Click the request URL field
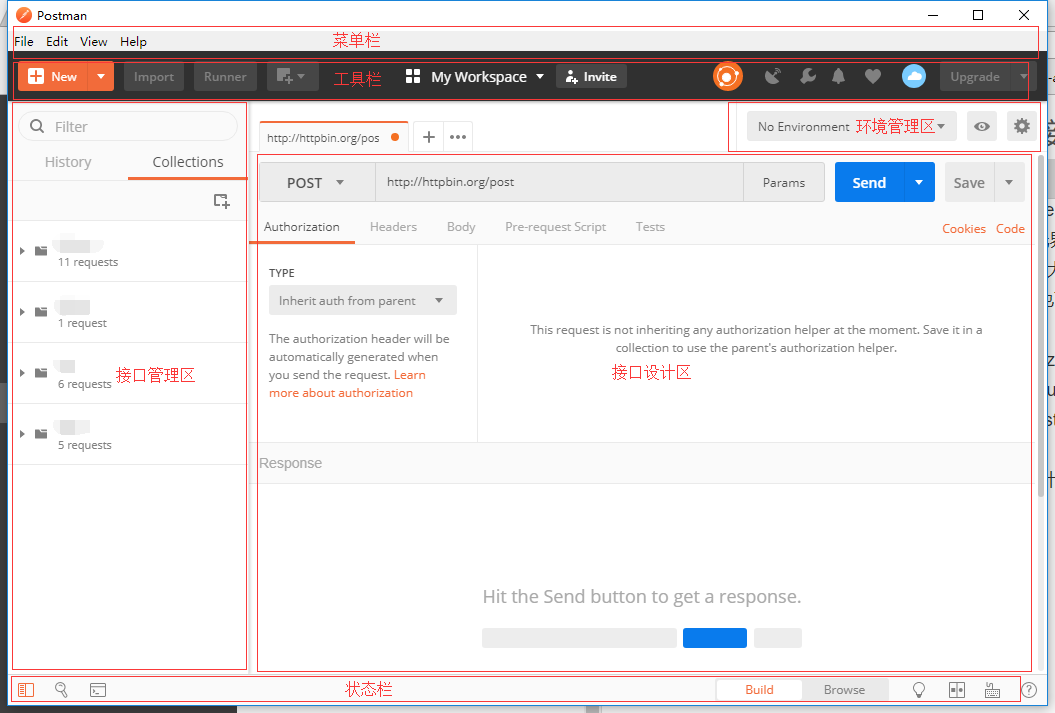1055x713 pixels. pos(559,182)
